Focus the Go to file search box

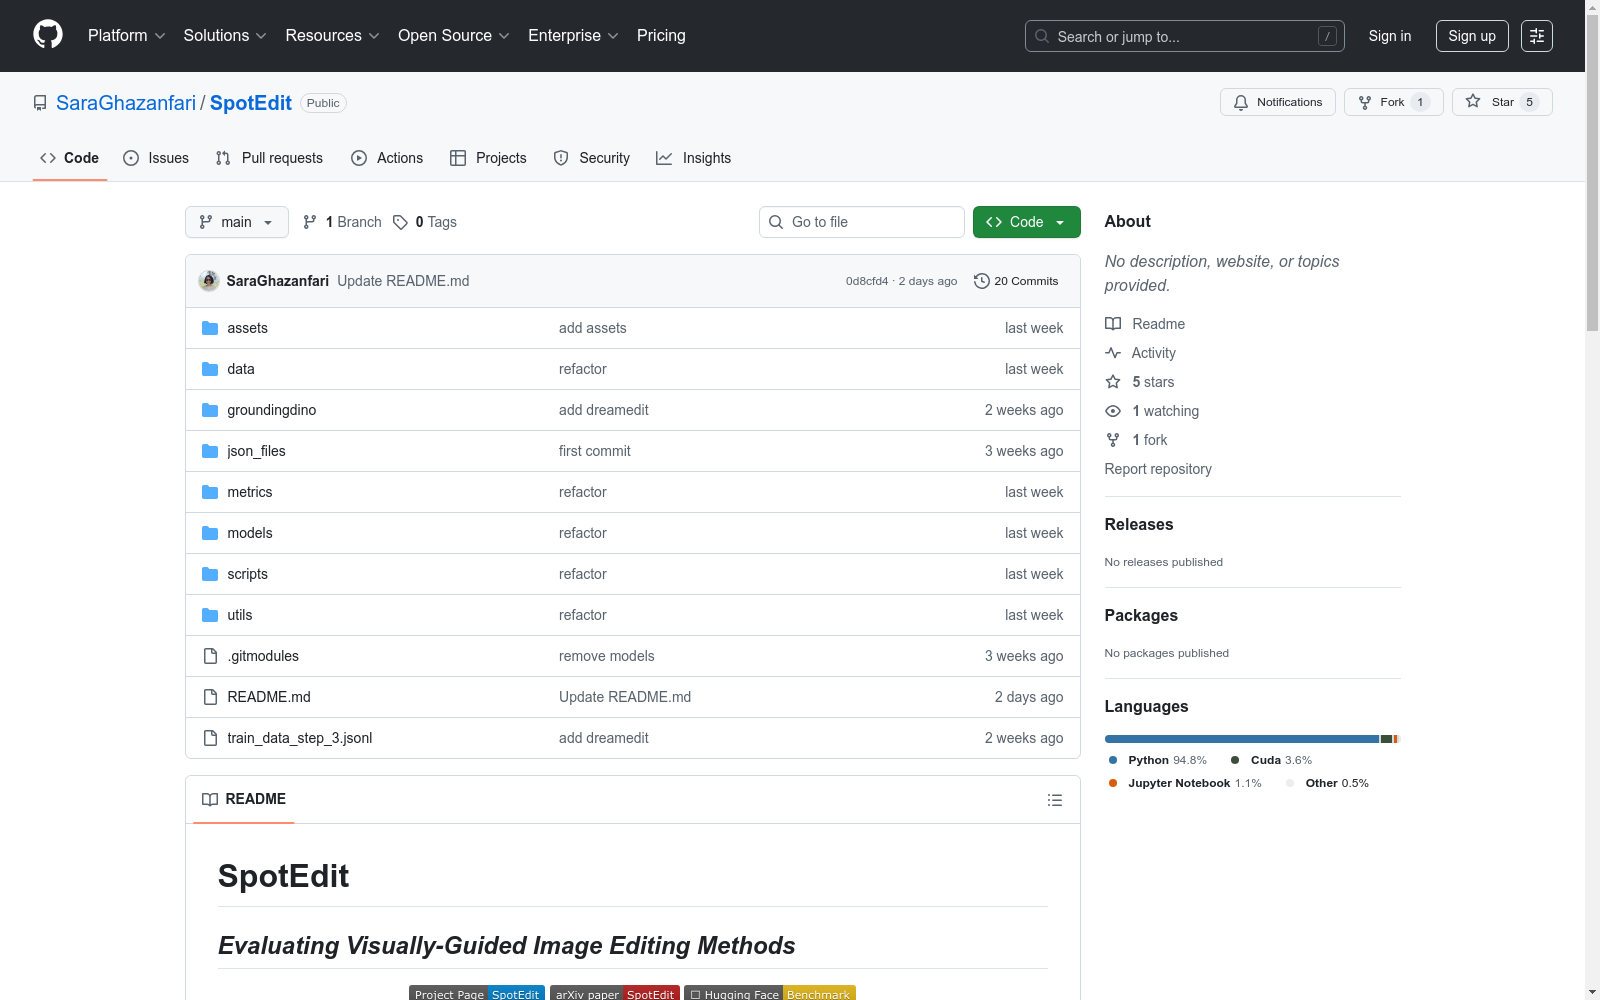point(862,222)
